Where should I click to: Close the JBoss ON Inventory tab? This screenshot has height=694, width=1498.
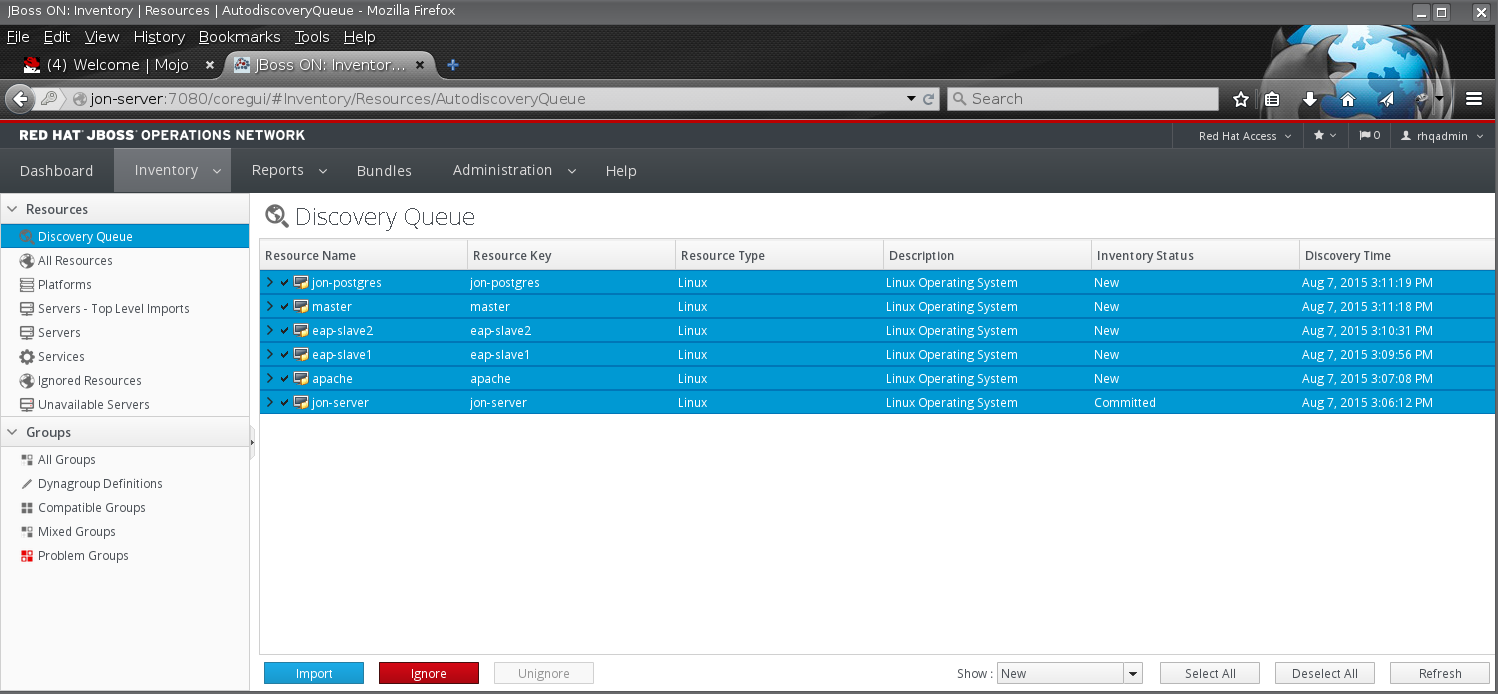pos(420,65)
